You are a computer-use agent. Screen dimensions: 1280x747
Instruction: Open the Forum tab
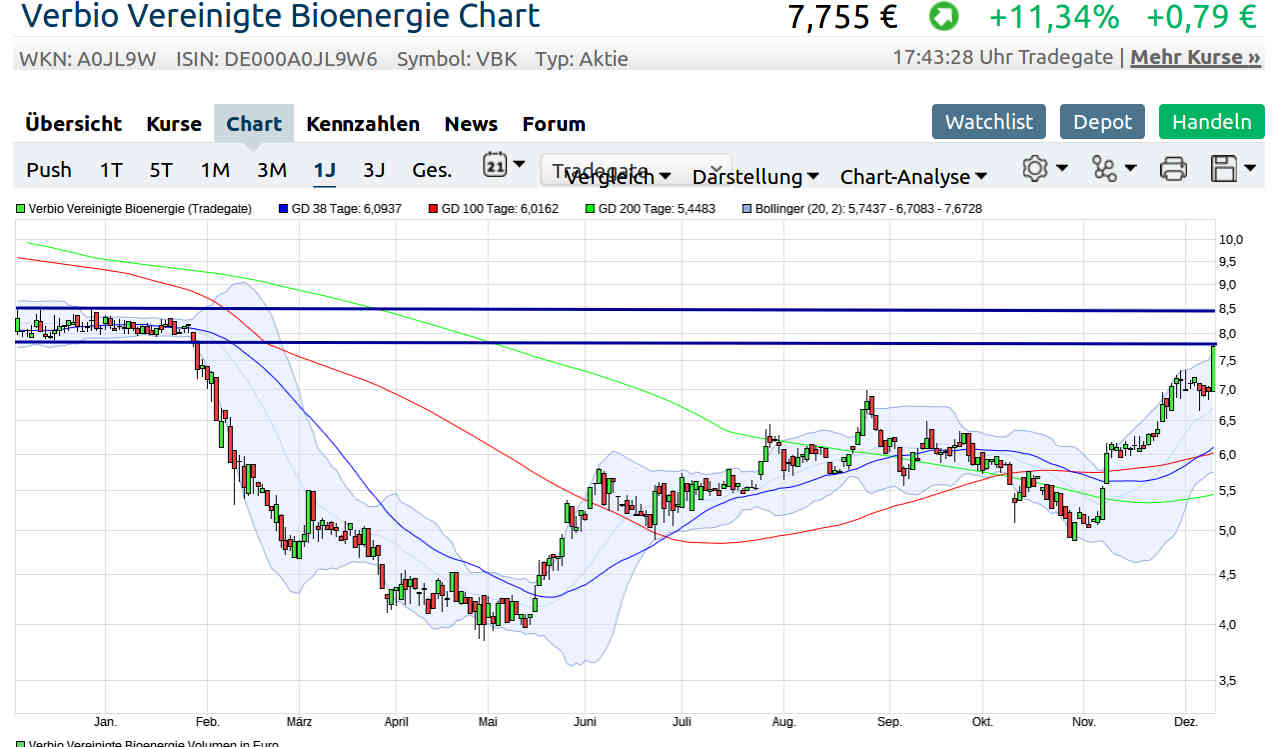click(554, 124)
